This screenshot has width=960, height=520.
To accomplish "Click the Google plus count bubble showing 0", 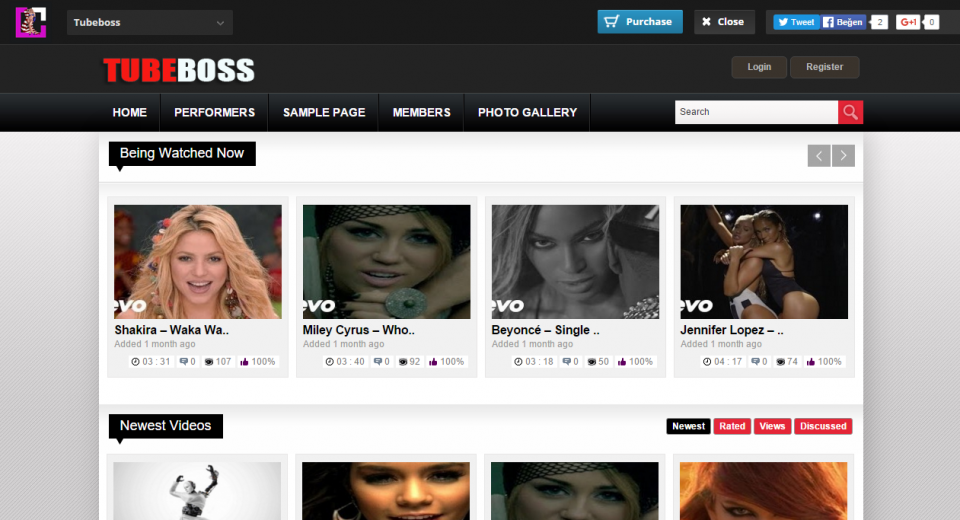I will [x=931, y=22].
